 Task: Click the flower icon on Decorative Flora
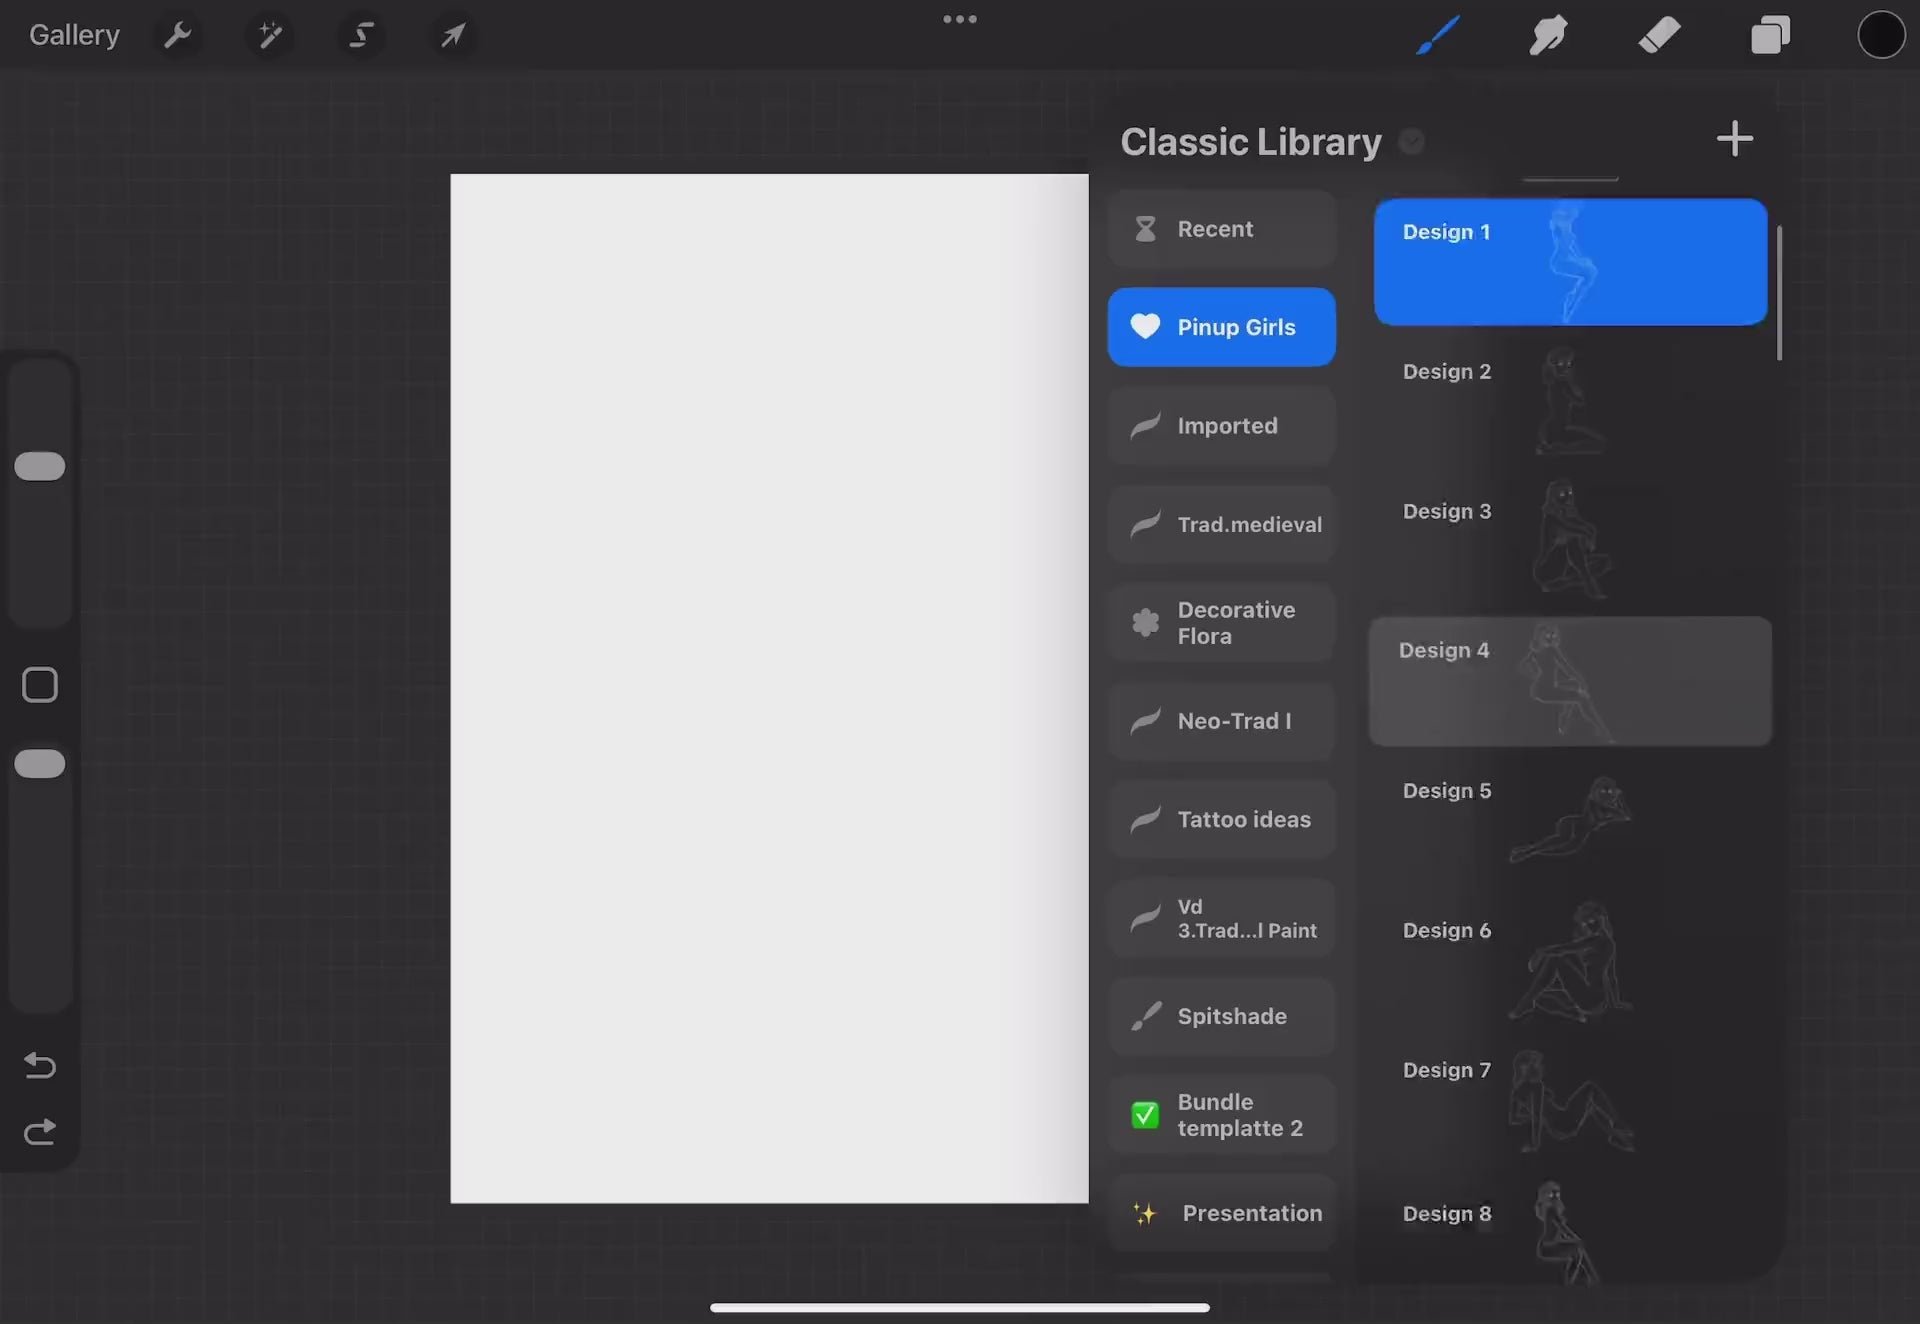1145,623
